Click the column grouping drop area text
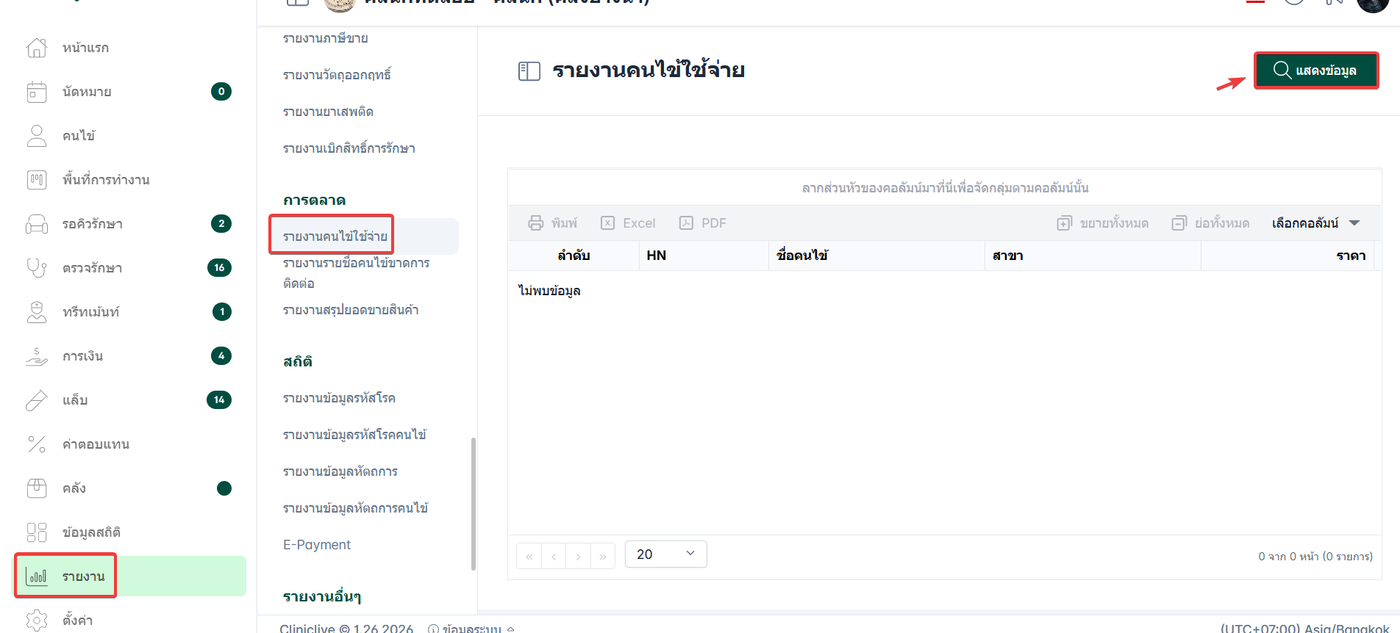Screen dimensions: 1400x633 [x=945, y=188]
